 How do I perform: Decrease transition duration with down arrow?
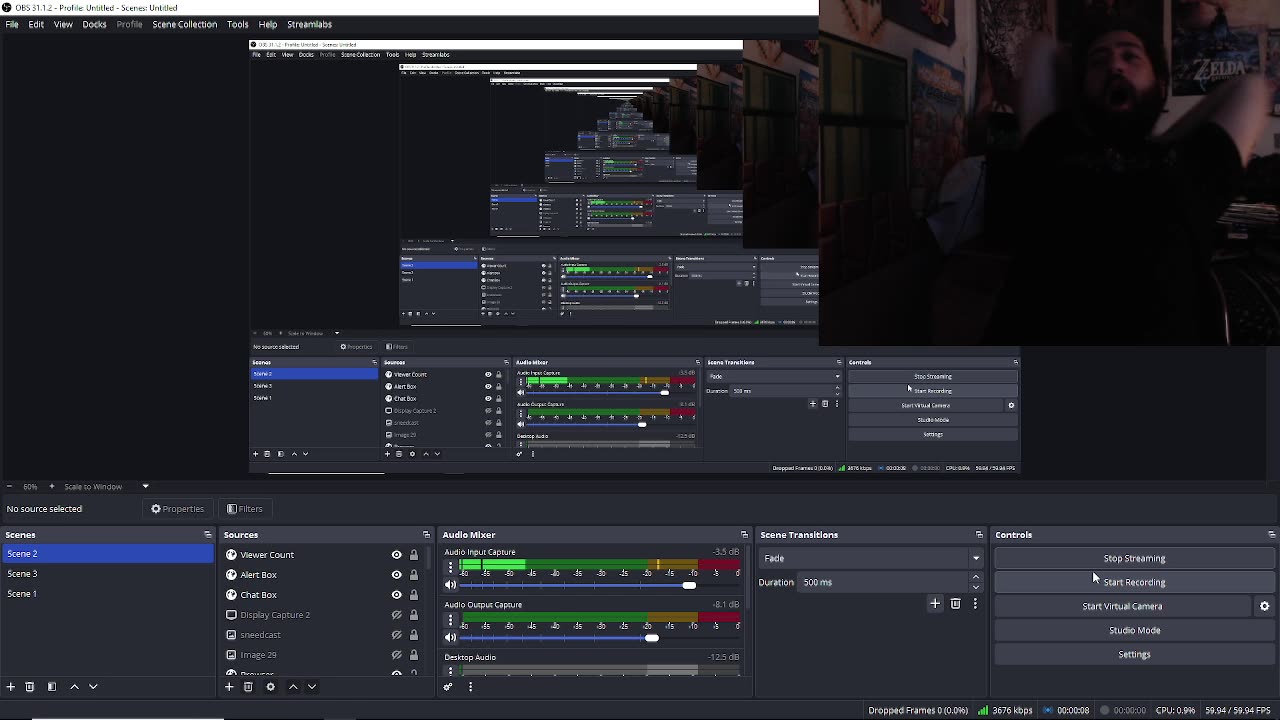pyautogui.click(x=976, y=587)
